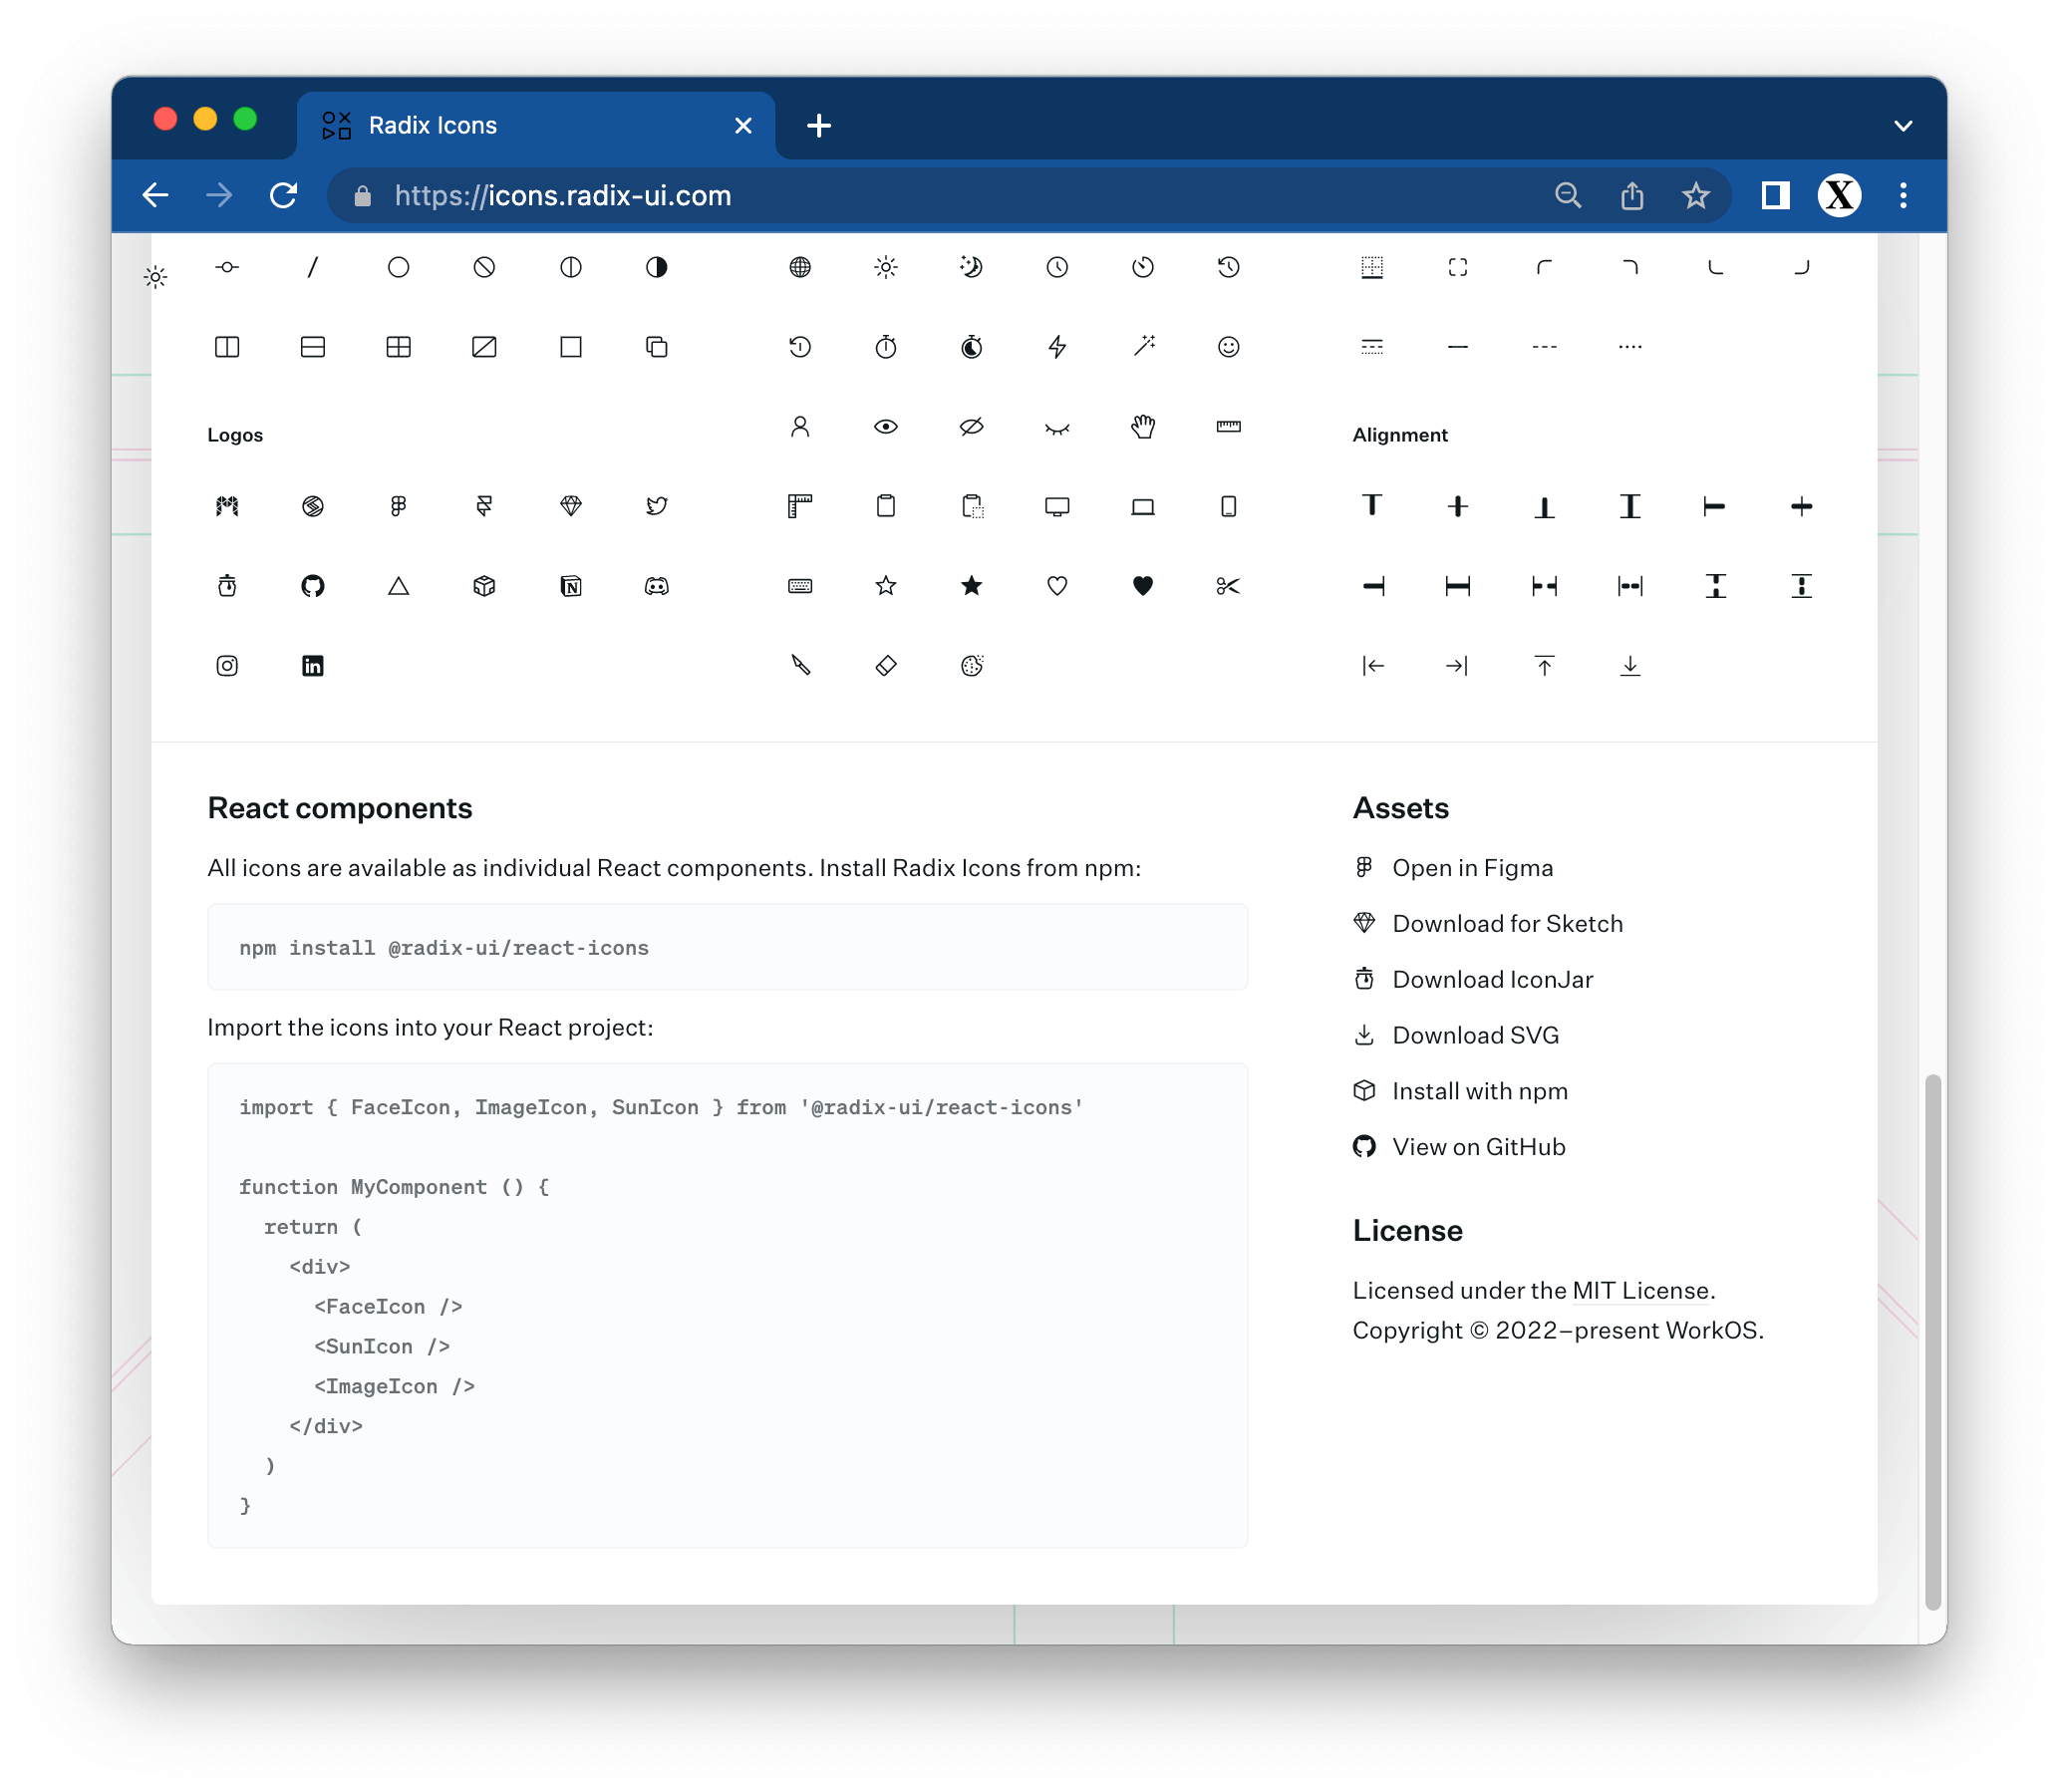Go back to the previous page

click(156, 195)
